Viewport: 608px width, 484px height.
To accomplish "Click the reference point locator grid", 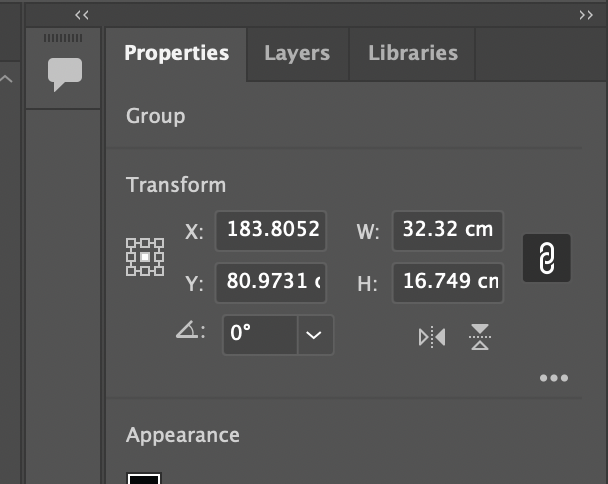I will (x=145, y=257).
